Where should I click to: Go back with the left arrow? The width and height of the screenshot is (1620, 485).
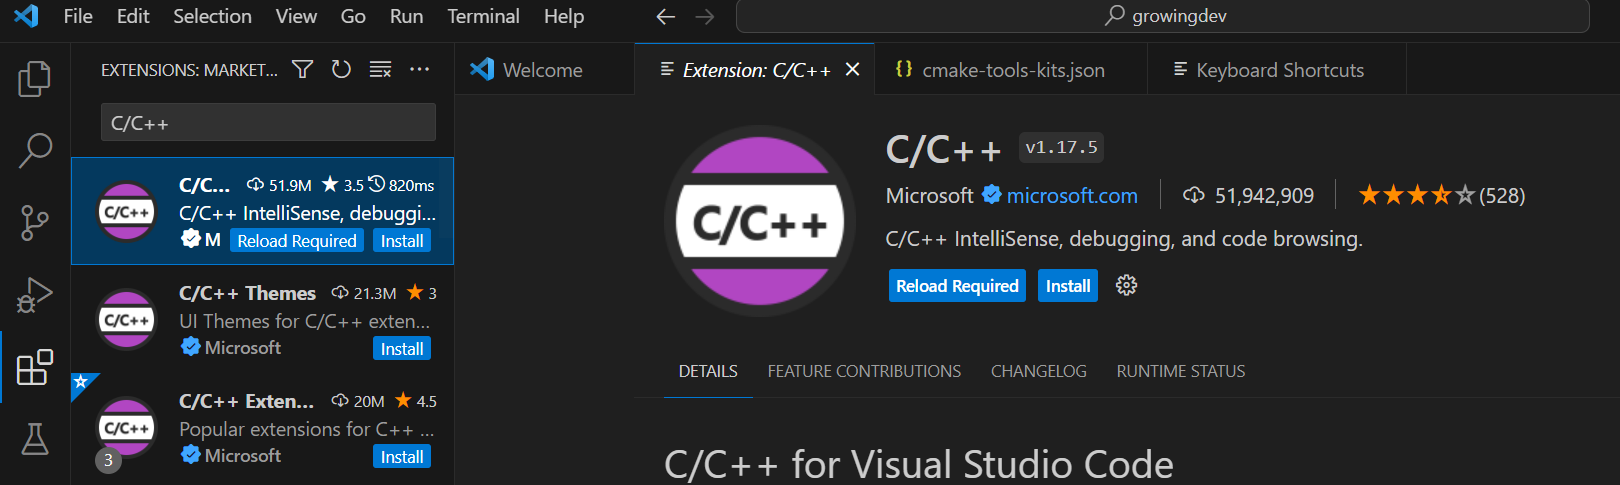[666, 17]
